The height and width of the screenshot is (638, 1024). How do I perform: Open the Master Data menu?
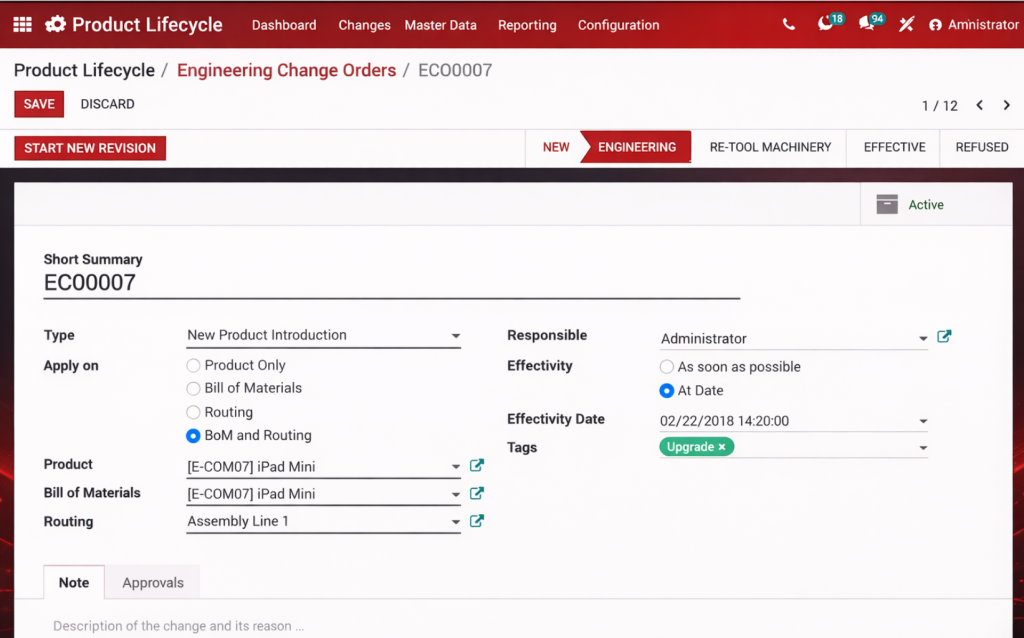440,25
